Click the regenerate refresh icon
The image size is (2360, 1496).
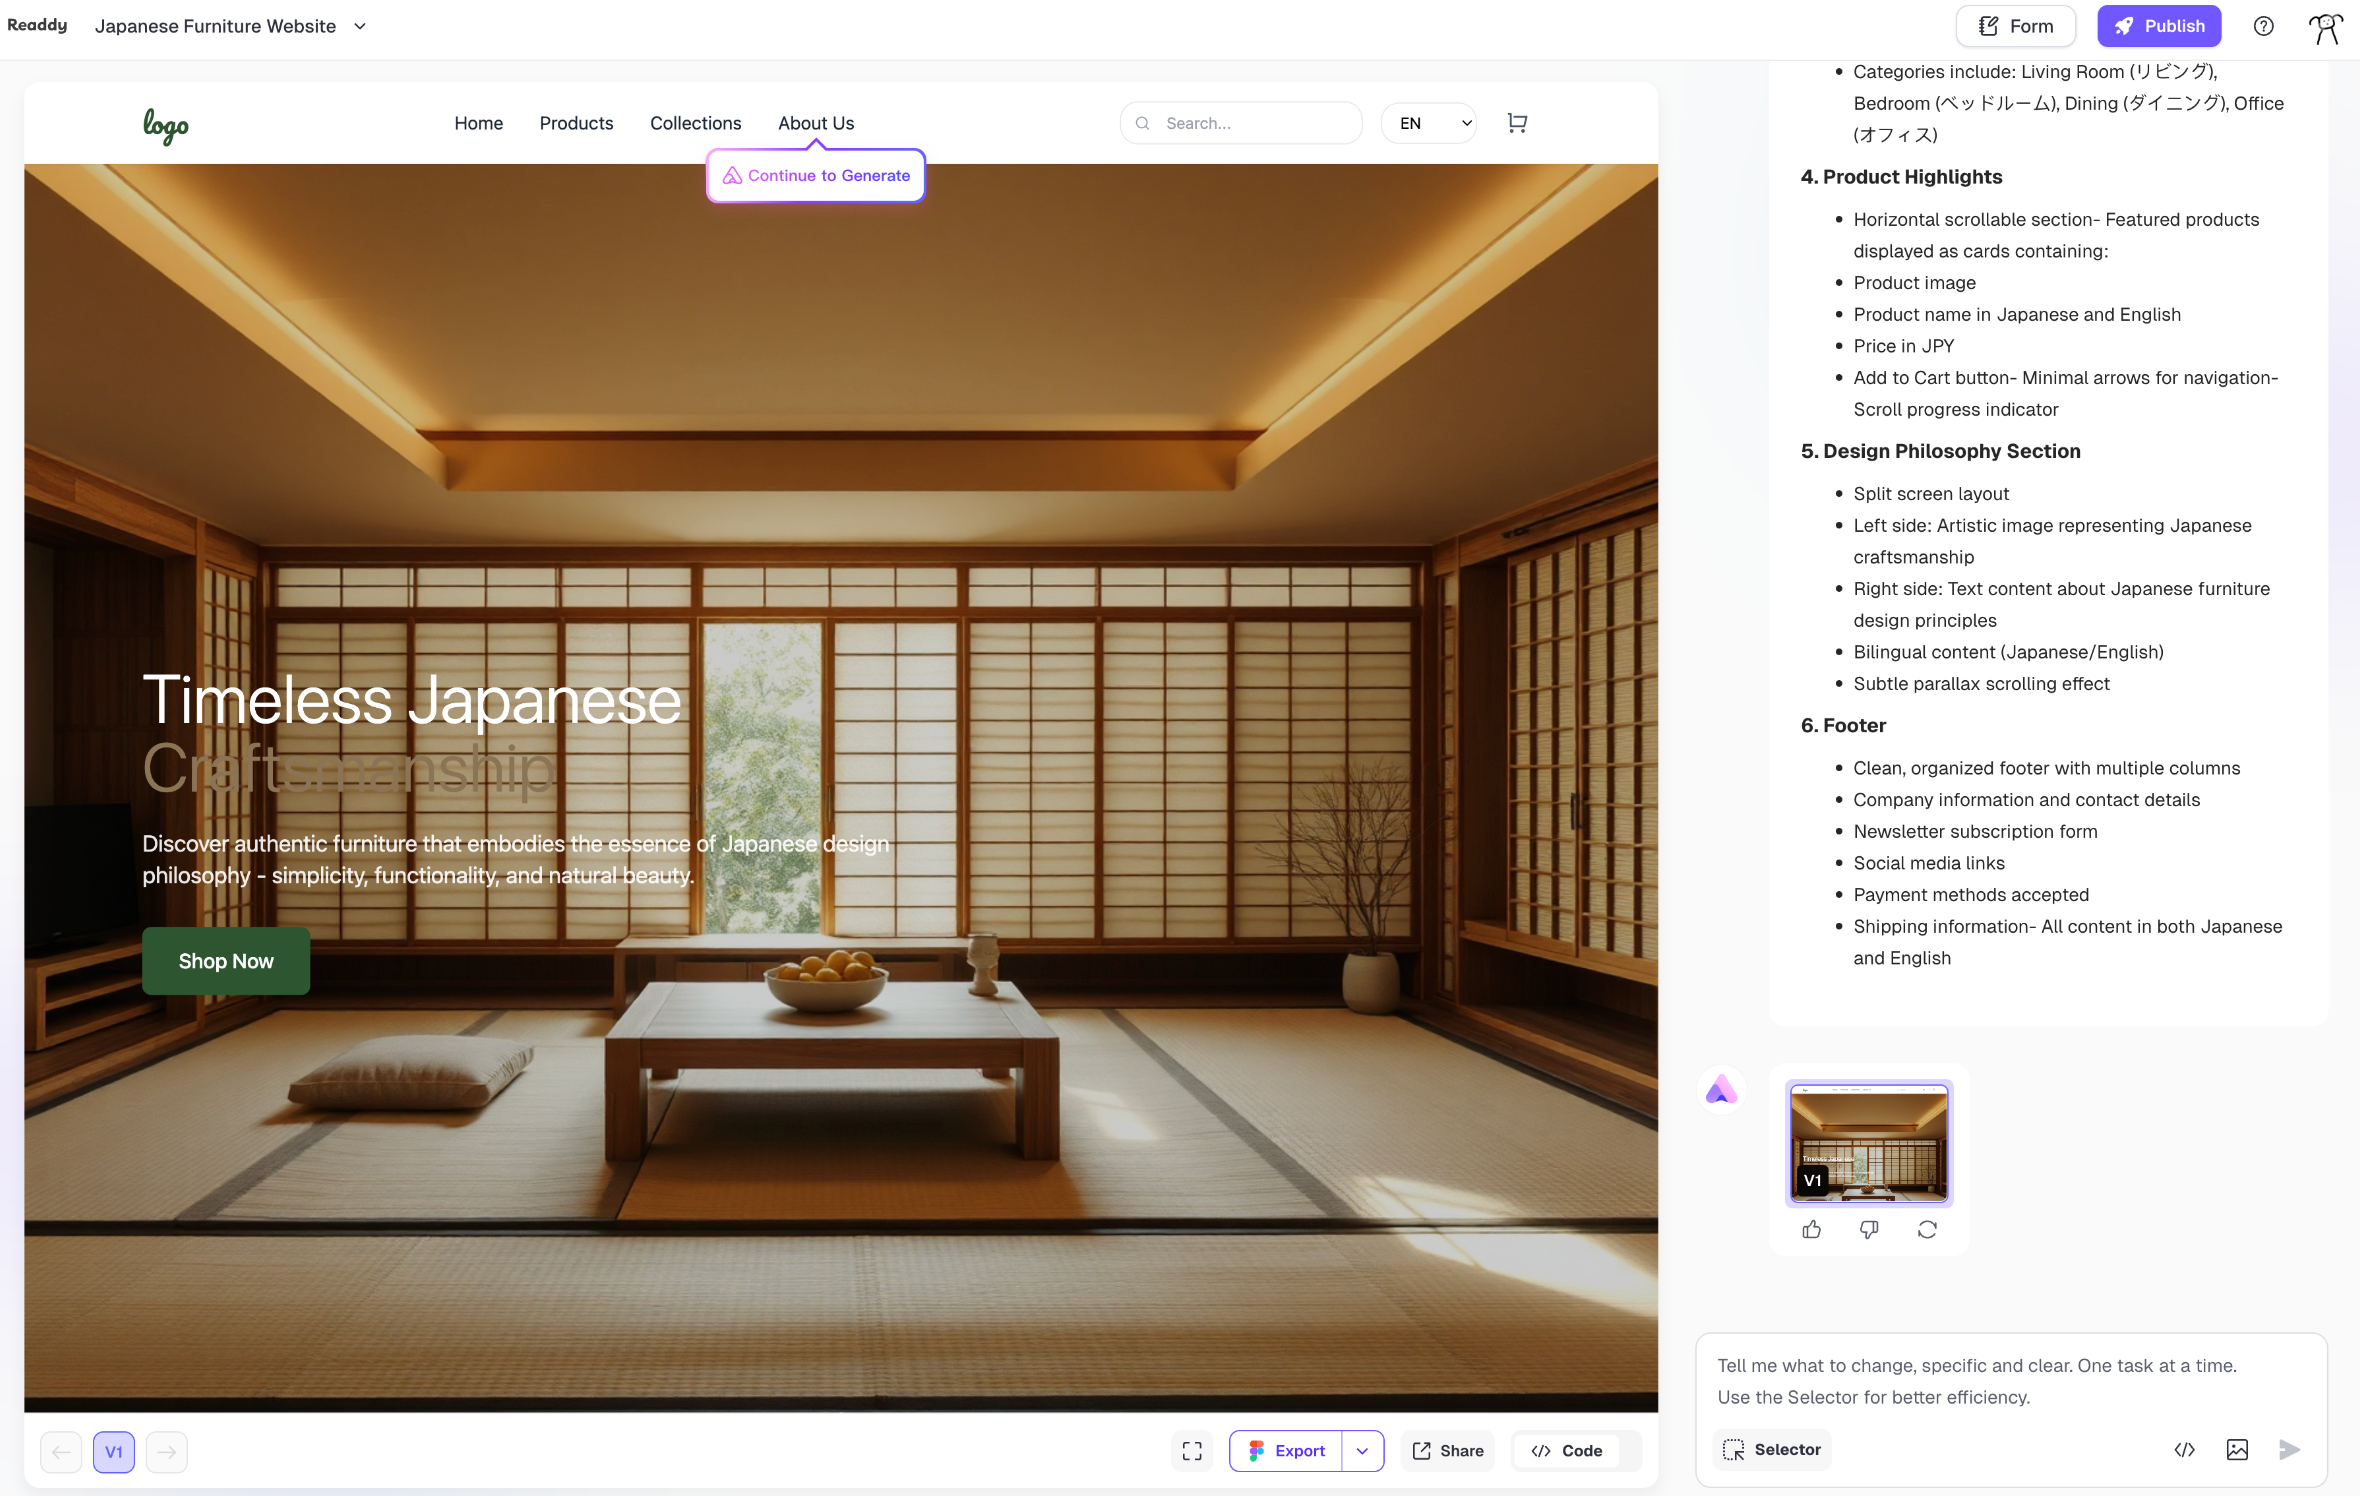1927,1229
